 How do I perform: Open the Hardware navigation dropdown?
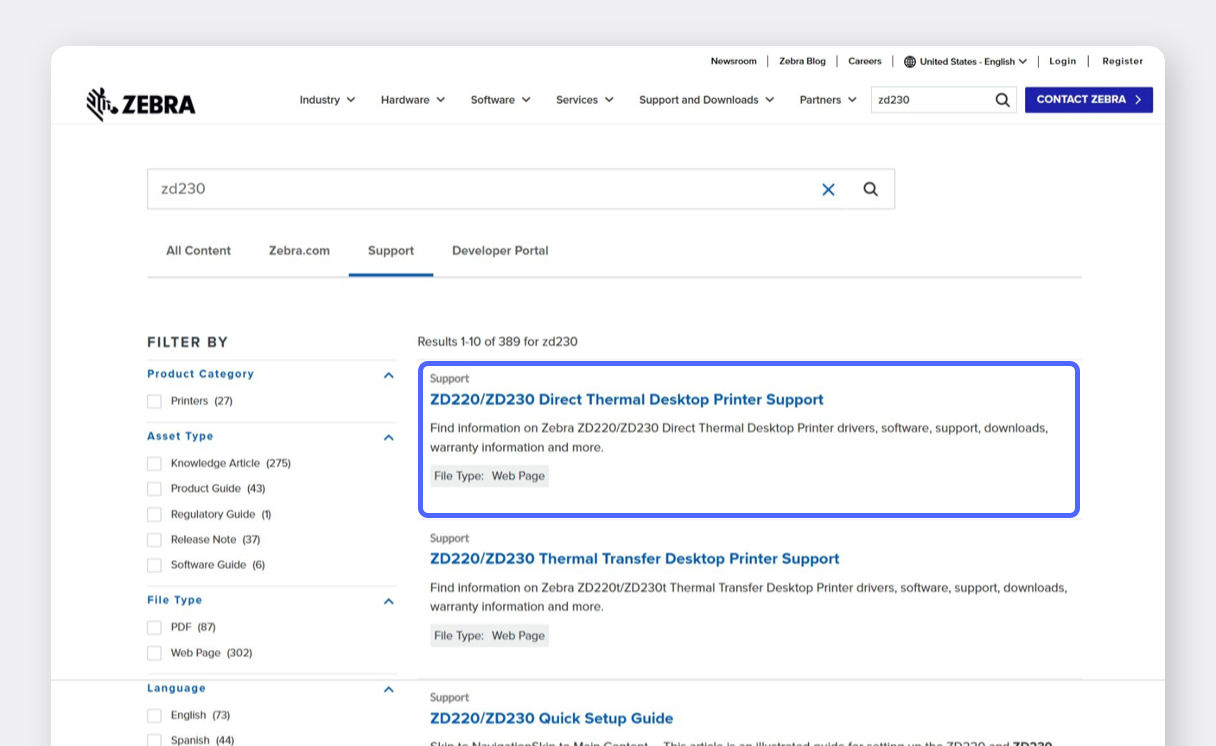pyautogui.click(x=412, y=100)
